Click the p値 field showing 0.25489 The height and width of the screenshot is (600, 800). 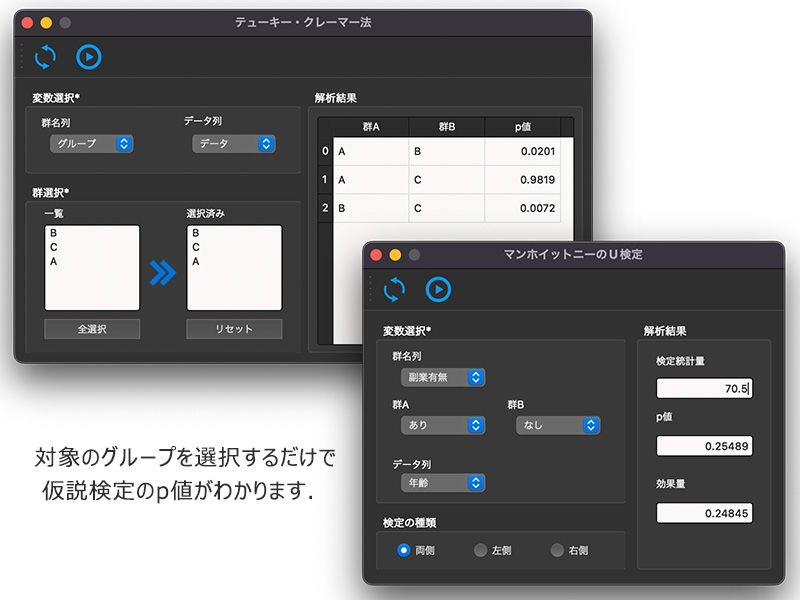[x=704, y=446]
